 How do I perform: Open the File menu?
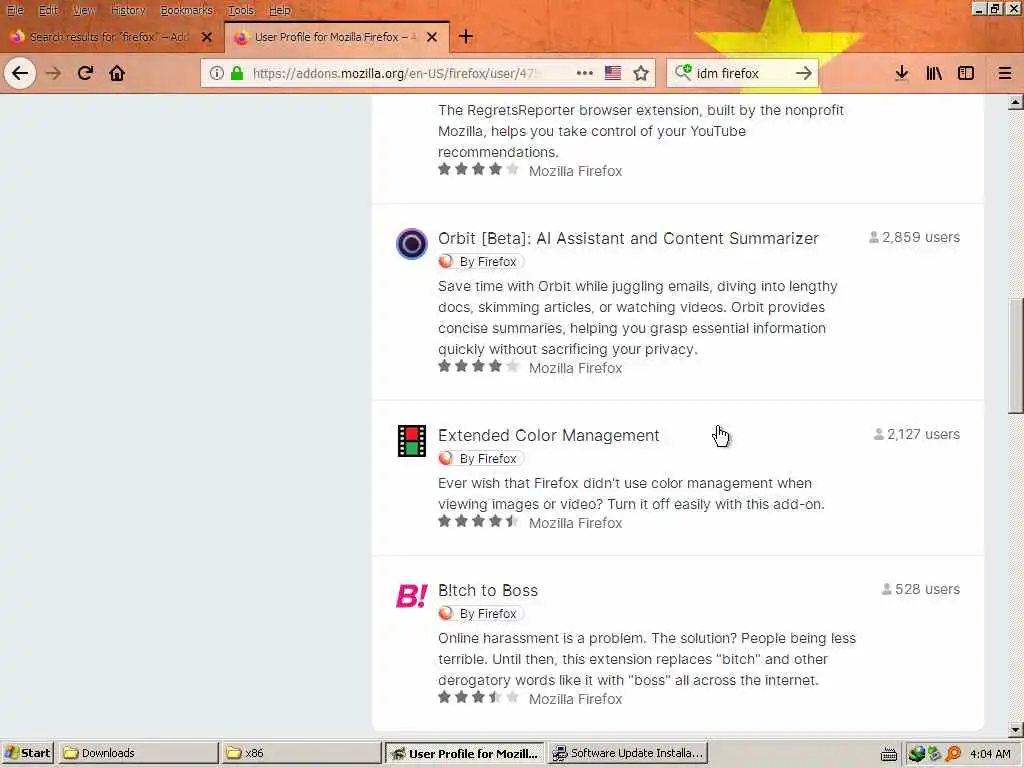coord(15,10)
